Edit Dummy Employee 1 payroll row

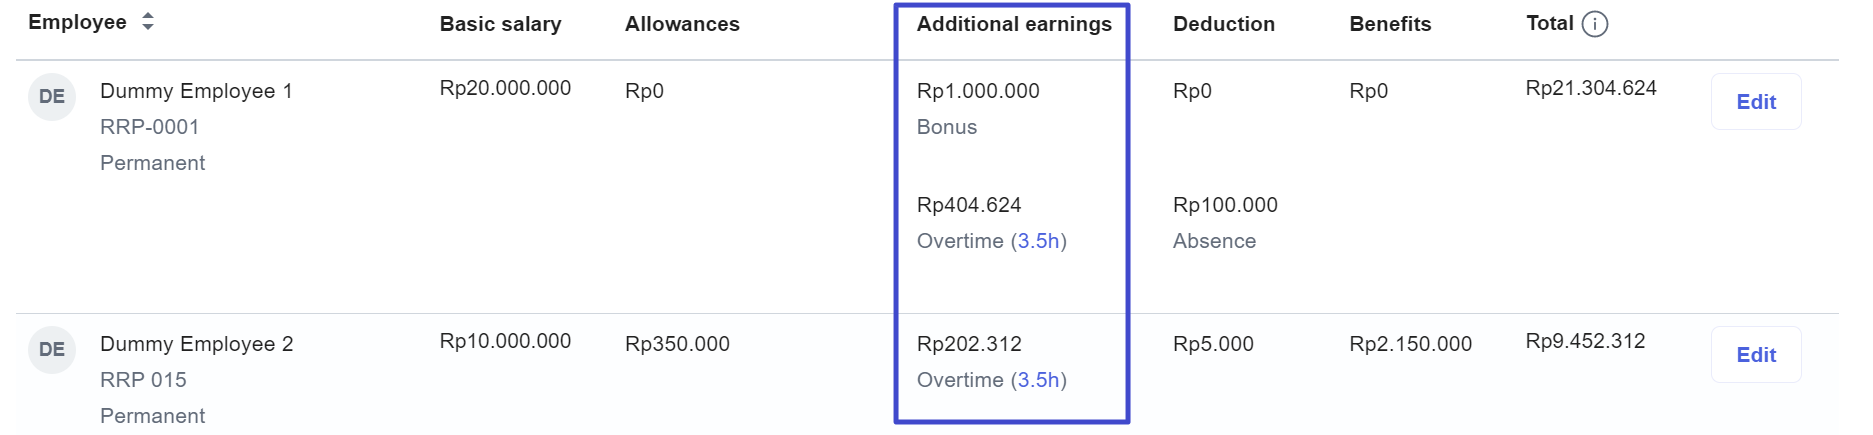(1756, 102)
